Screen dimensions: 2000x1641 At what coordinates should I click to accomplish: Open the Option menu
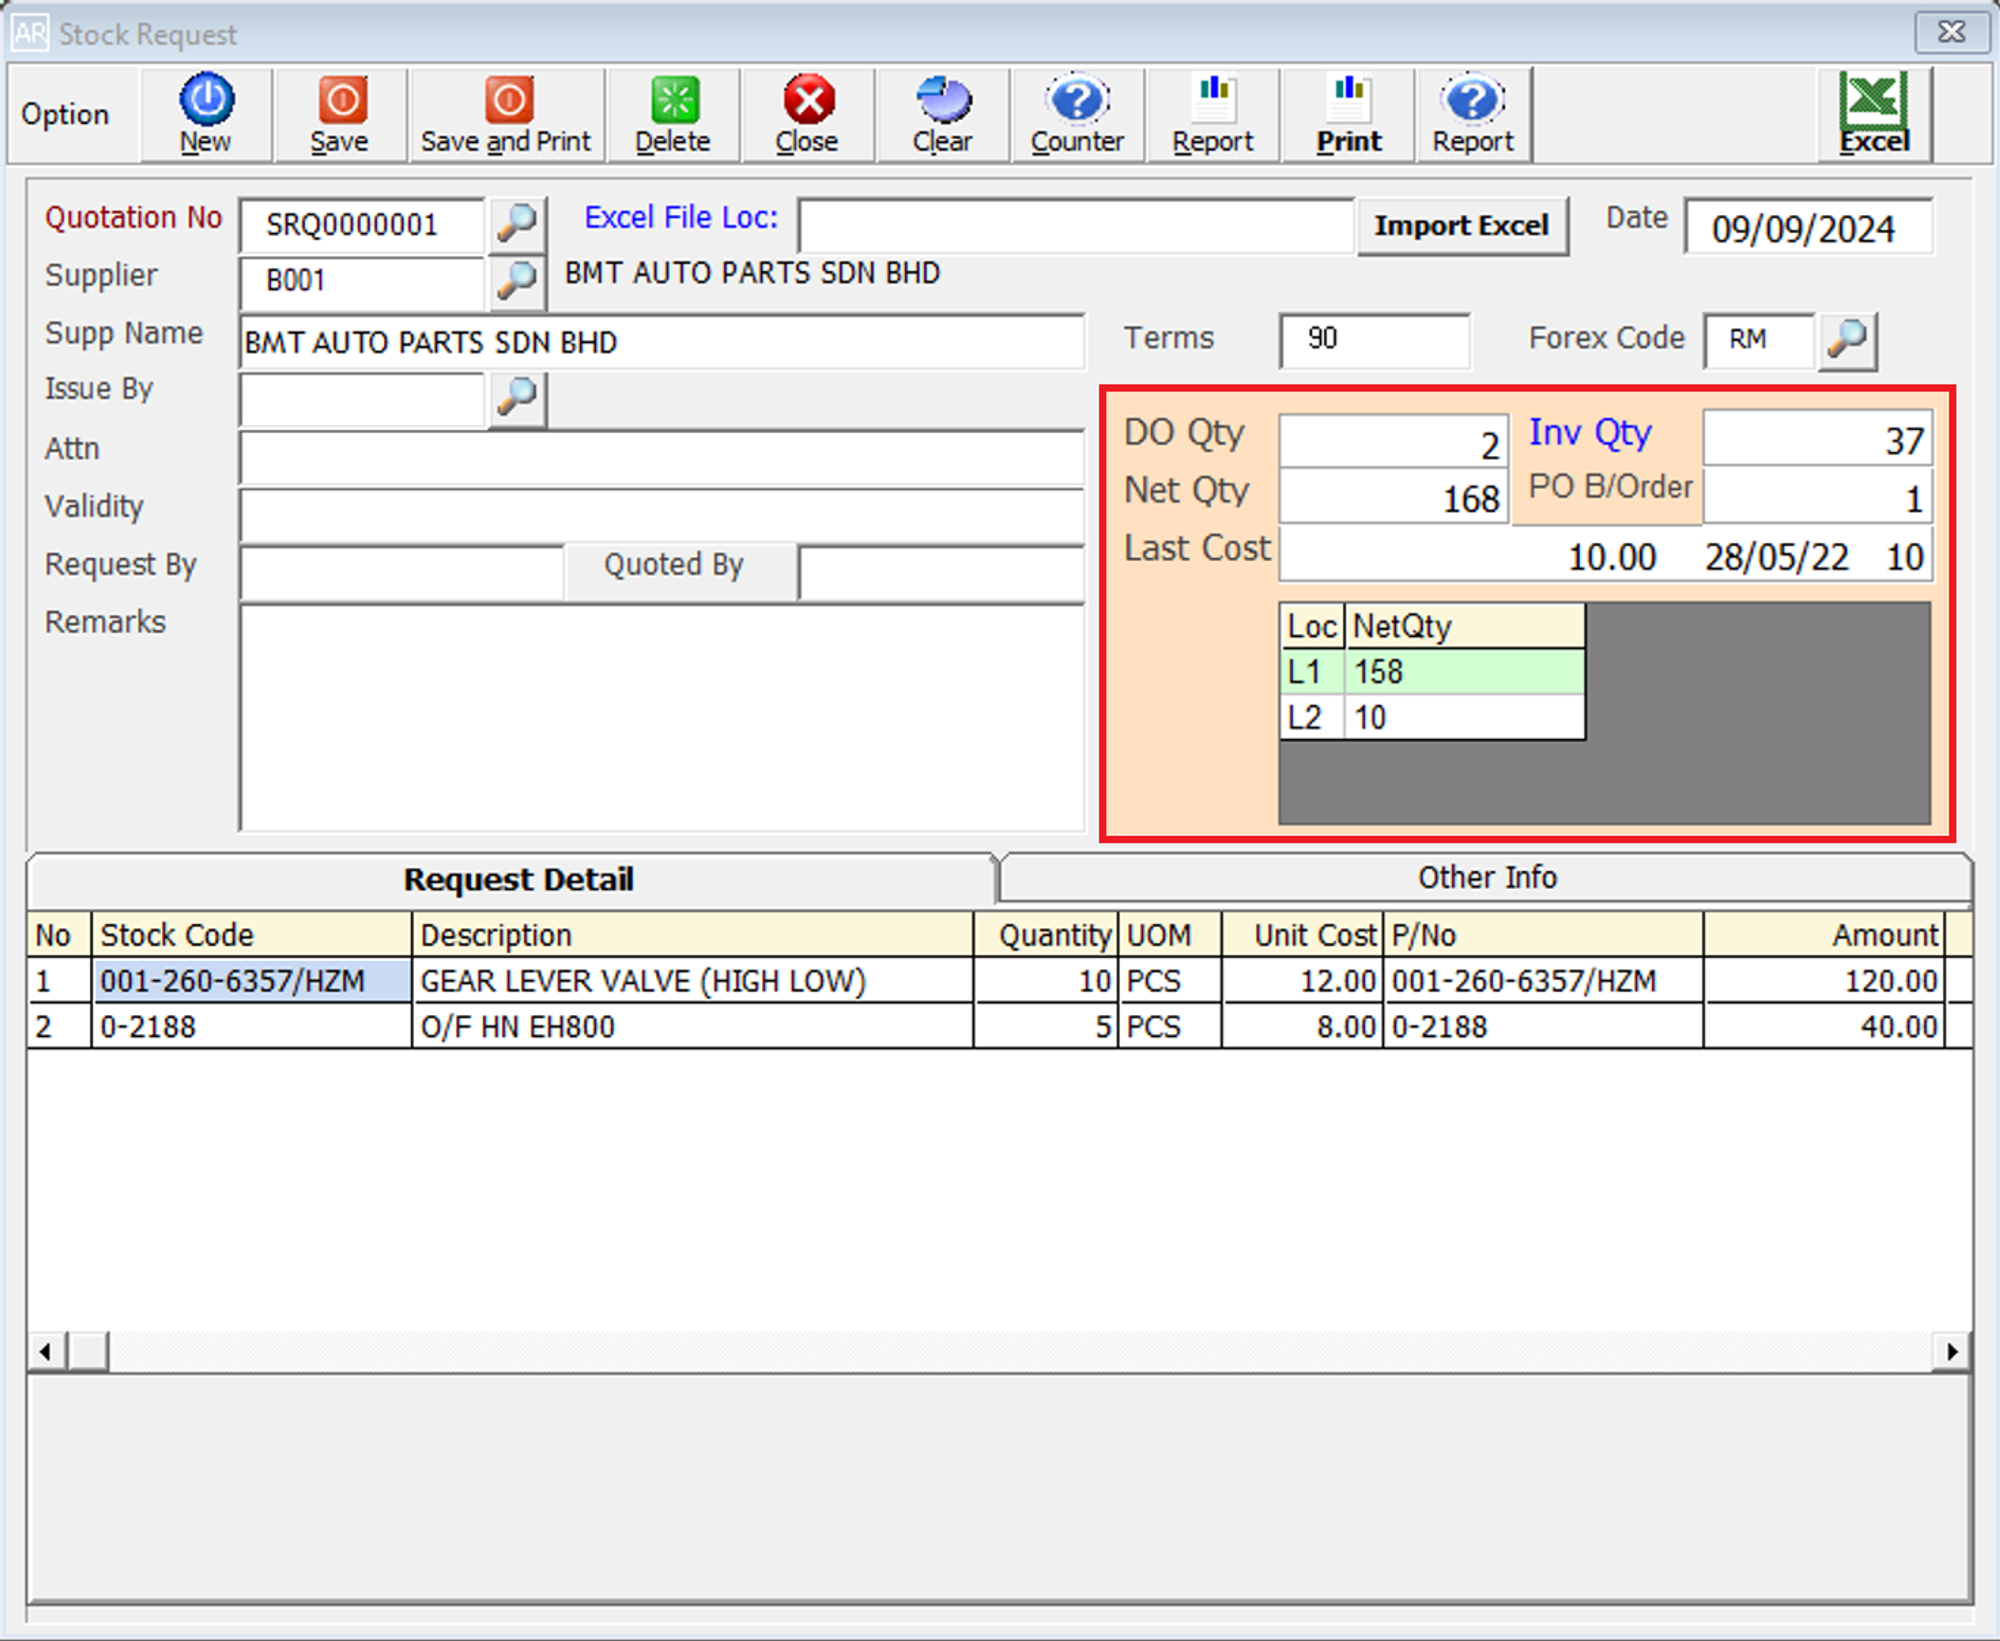tap(66, 114)
